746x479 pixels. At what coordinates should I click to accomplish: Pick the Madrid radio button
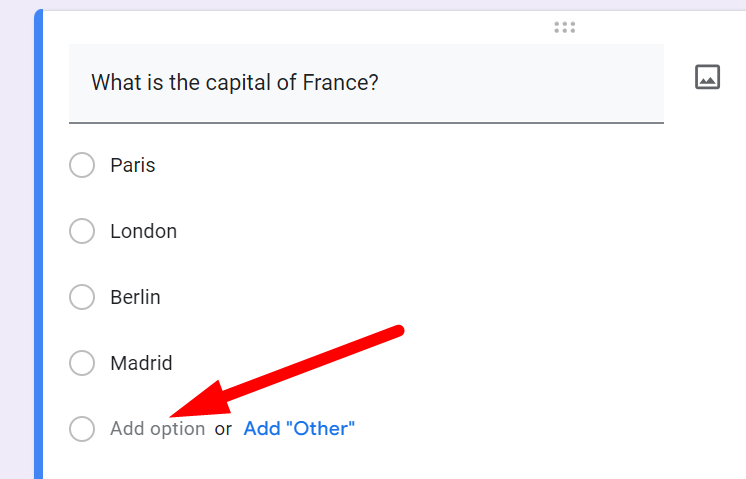point(82,363)
